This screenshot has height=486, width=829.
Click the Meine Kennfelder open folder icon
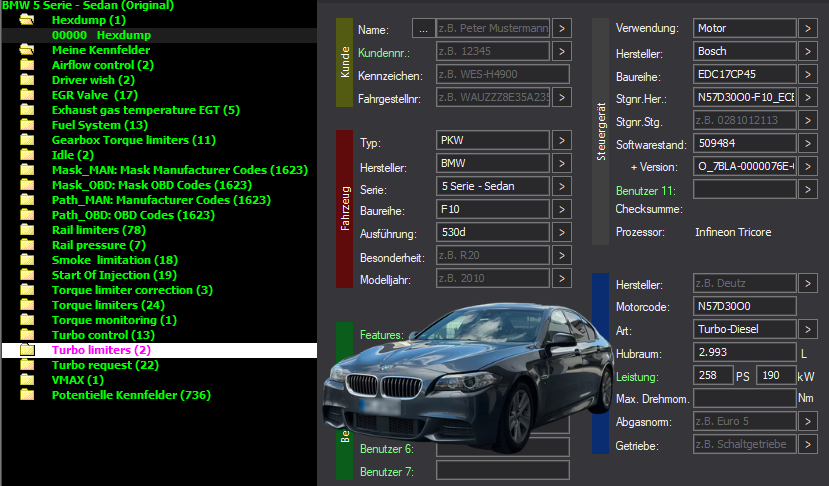pyautogui.click(x=27, y=50)
